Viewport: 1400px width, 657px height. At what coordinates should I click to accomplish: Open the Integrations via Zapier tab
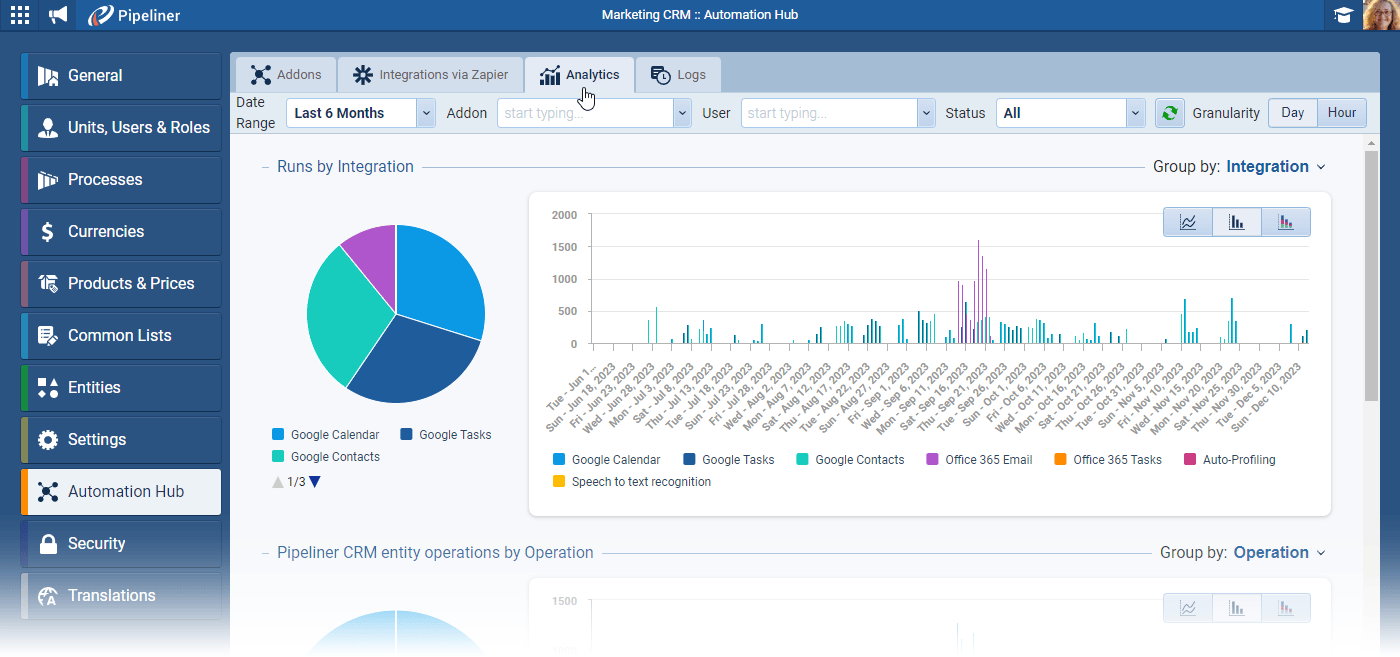[430, 75]
